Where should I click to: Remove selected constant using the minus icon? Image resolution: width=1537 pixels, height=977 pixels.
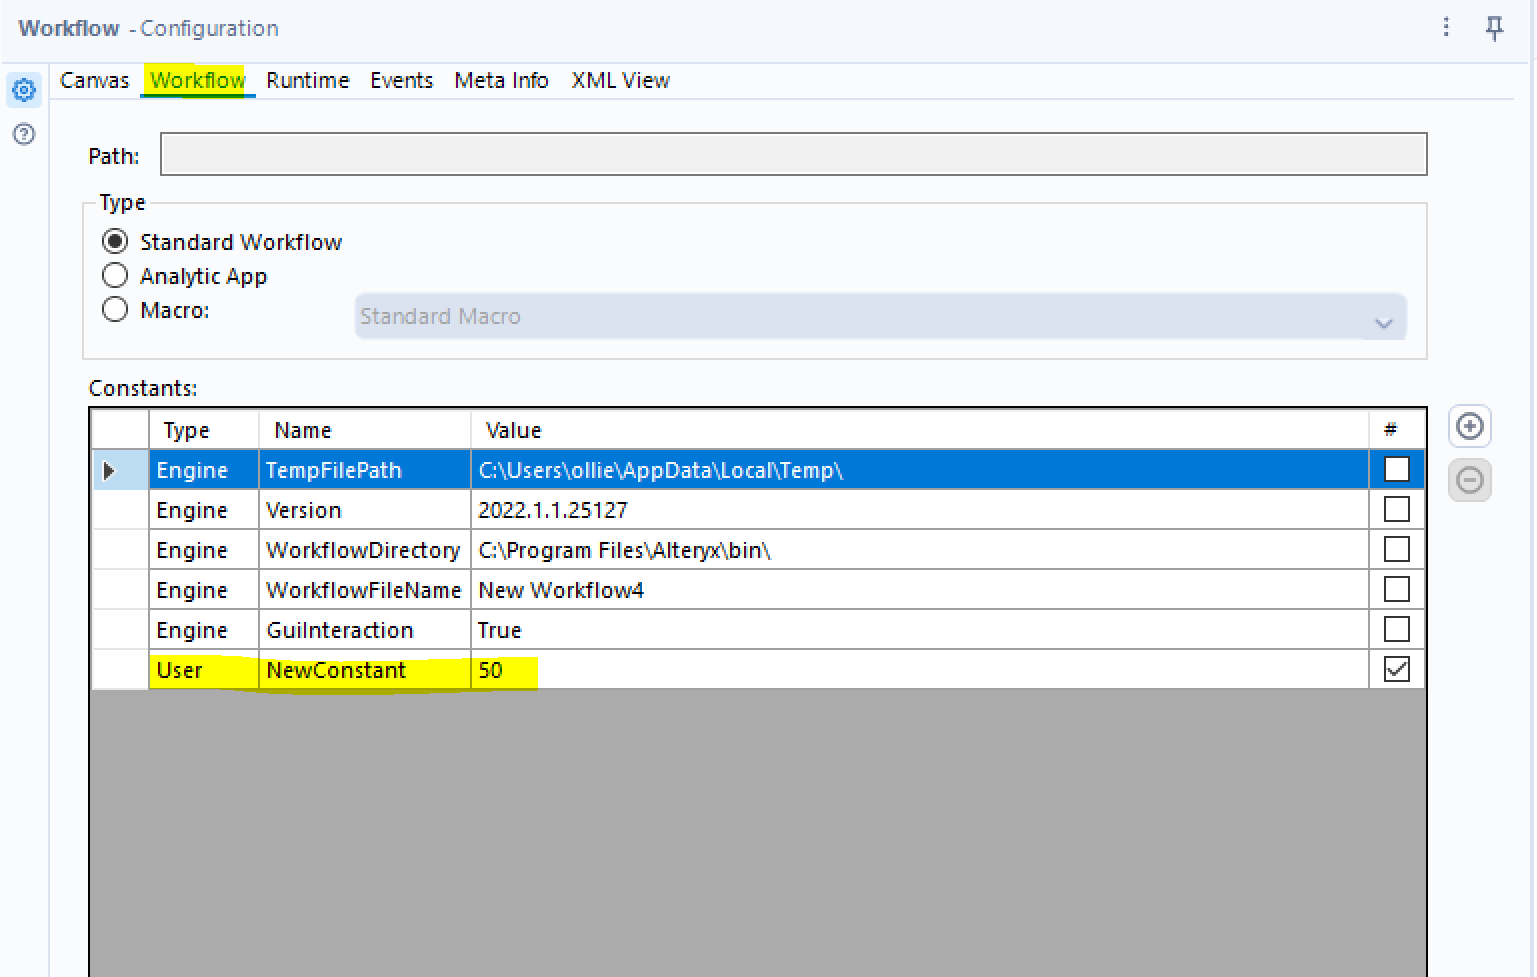coord(1469,480)
